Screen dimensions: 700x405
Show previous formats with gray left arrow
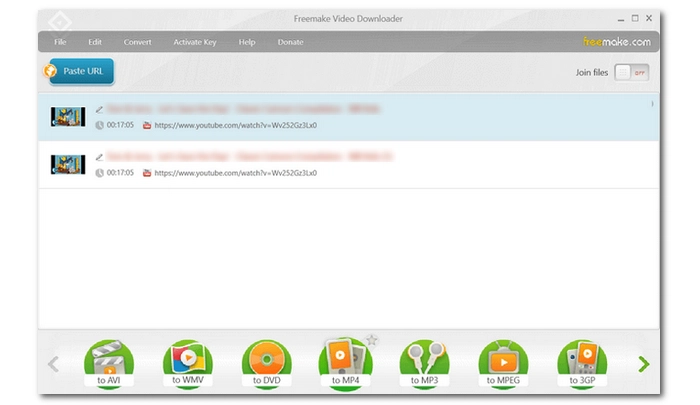[x=53, y=364]
